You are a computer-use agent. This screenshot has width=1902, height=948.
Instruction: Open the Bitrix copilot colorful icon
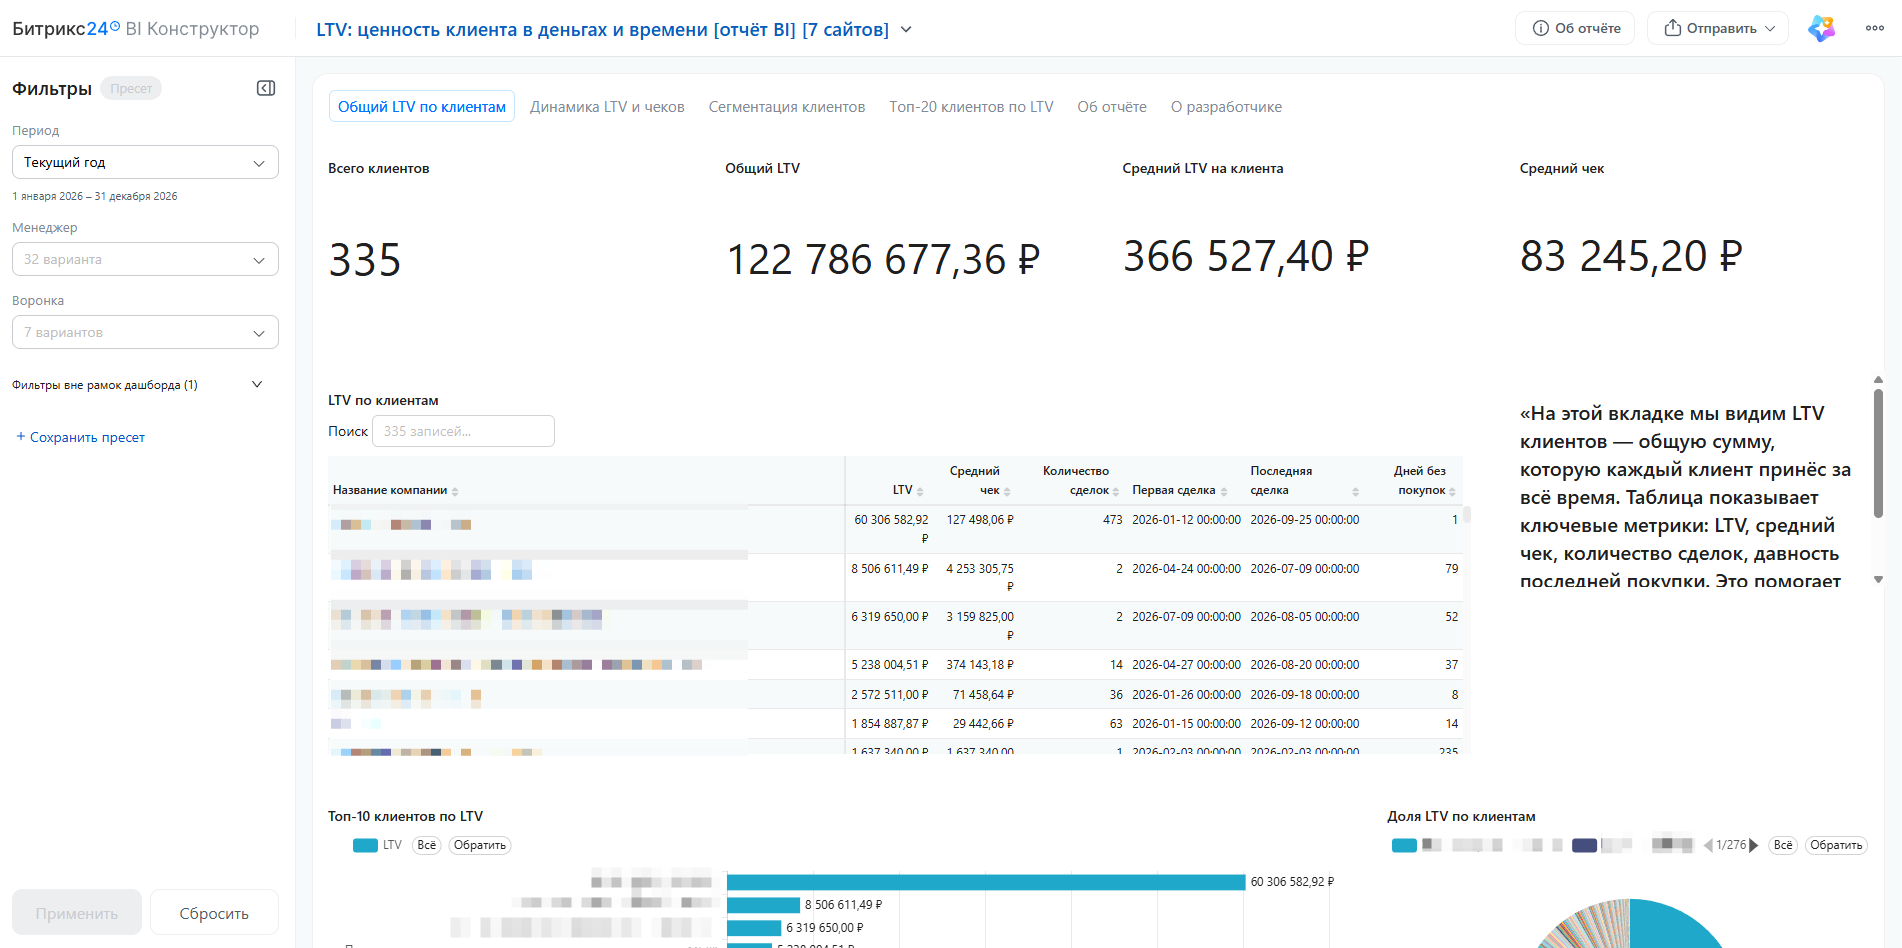click(x=1822, y=28)
